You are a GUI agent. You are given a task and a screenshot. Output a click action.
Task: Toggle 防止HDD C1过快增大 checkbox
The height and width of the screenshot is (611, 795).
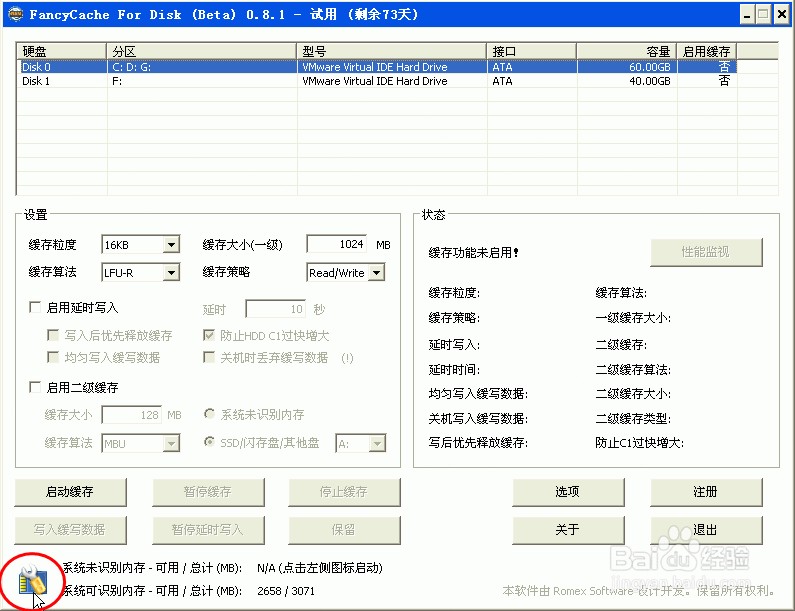pyautogui.click(x=208, y=335)
